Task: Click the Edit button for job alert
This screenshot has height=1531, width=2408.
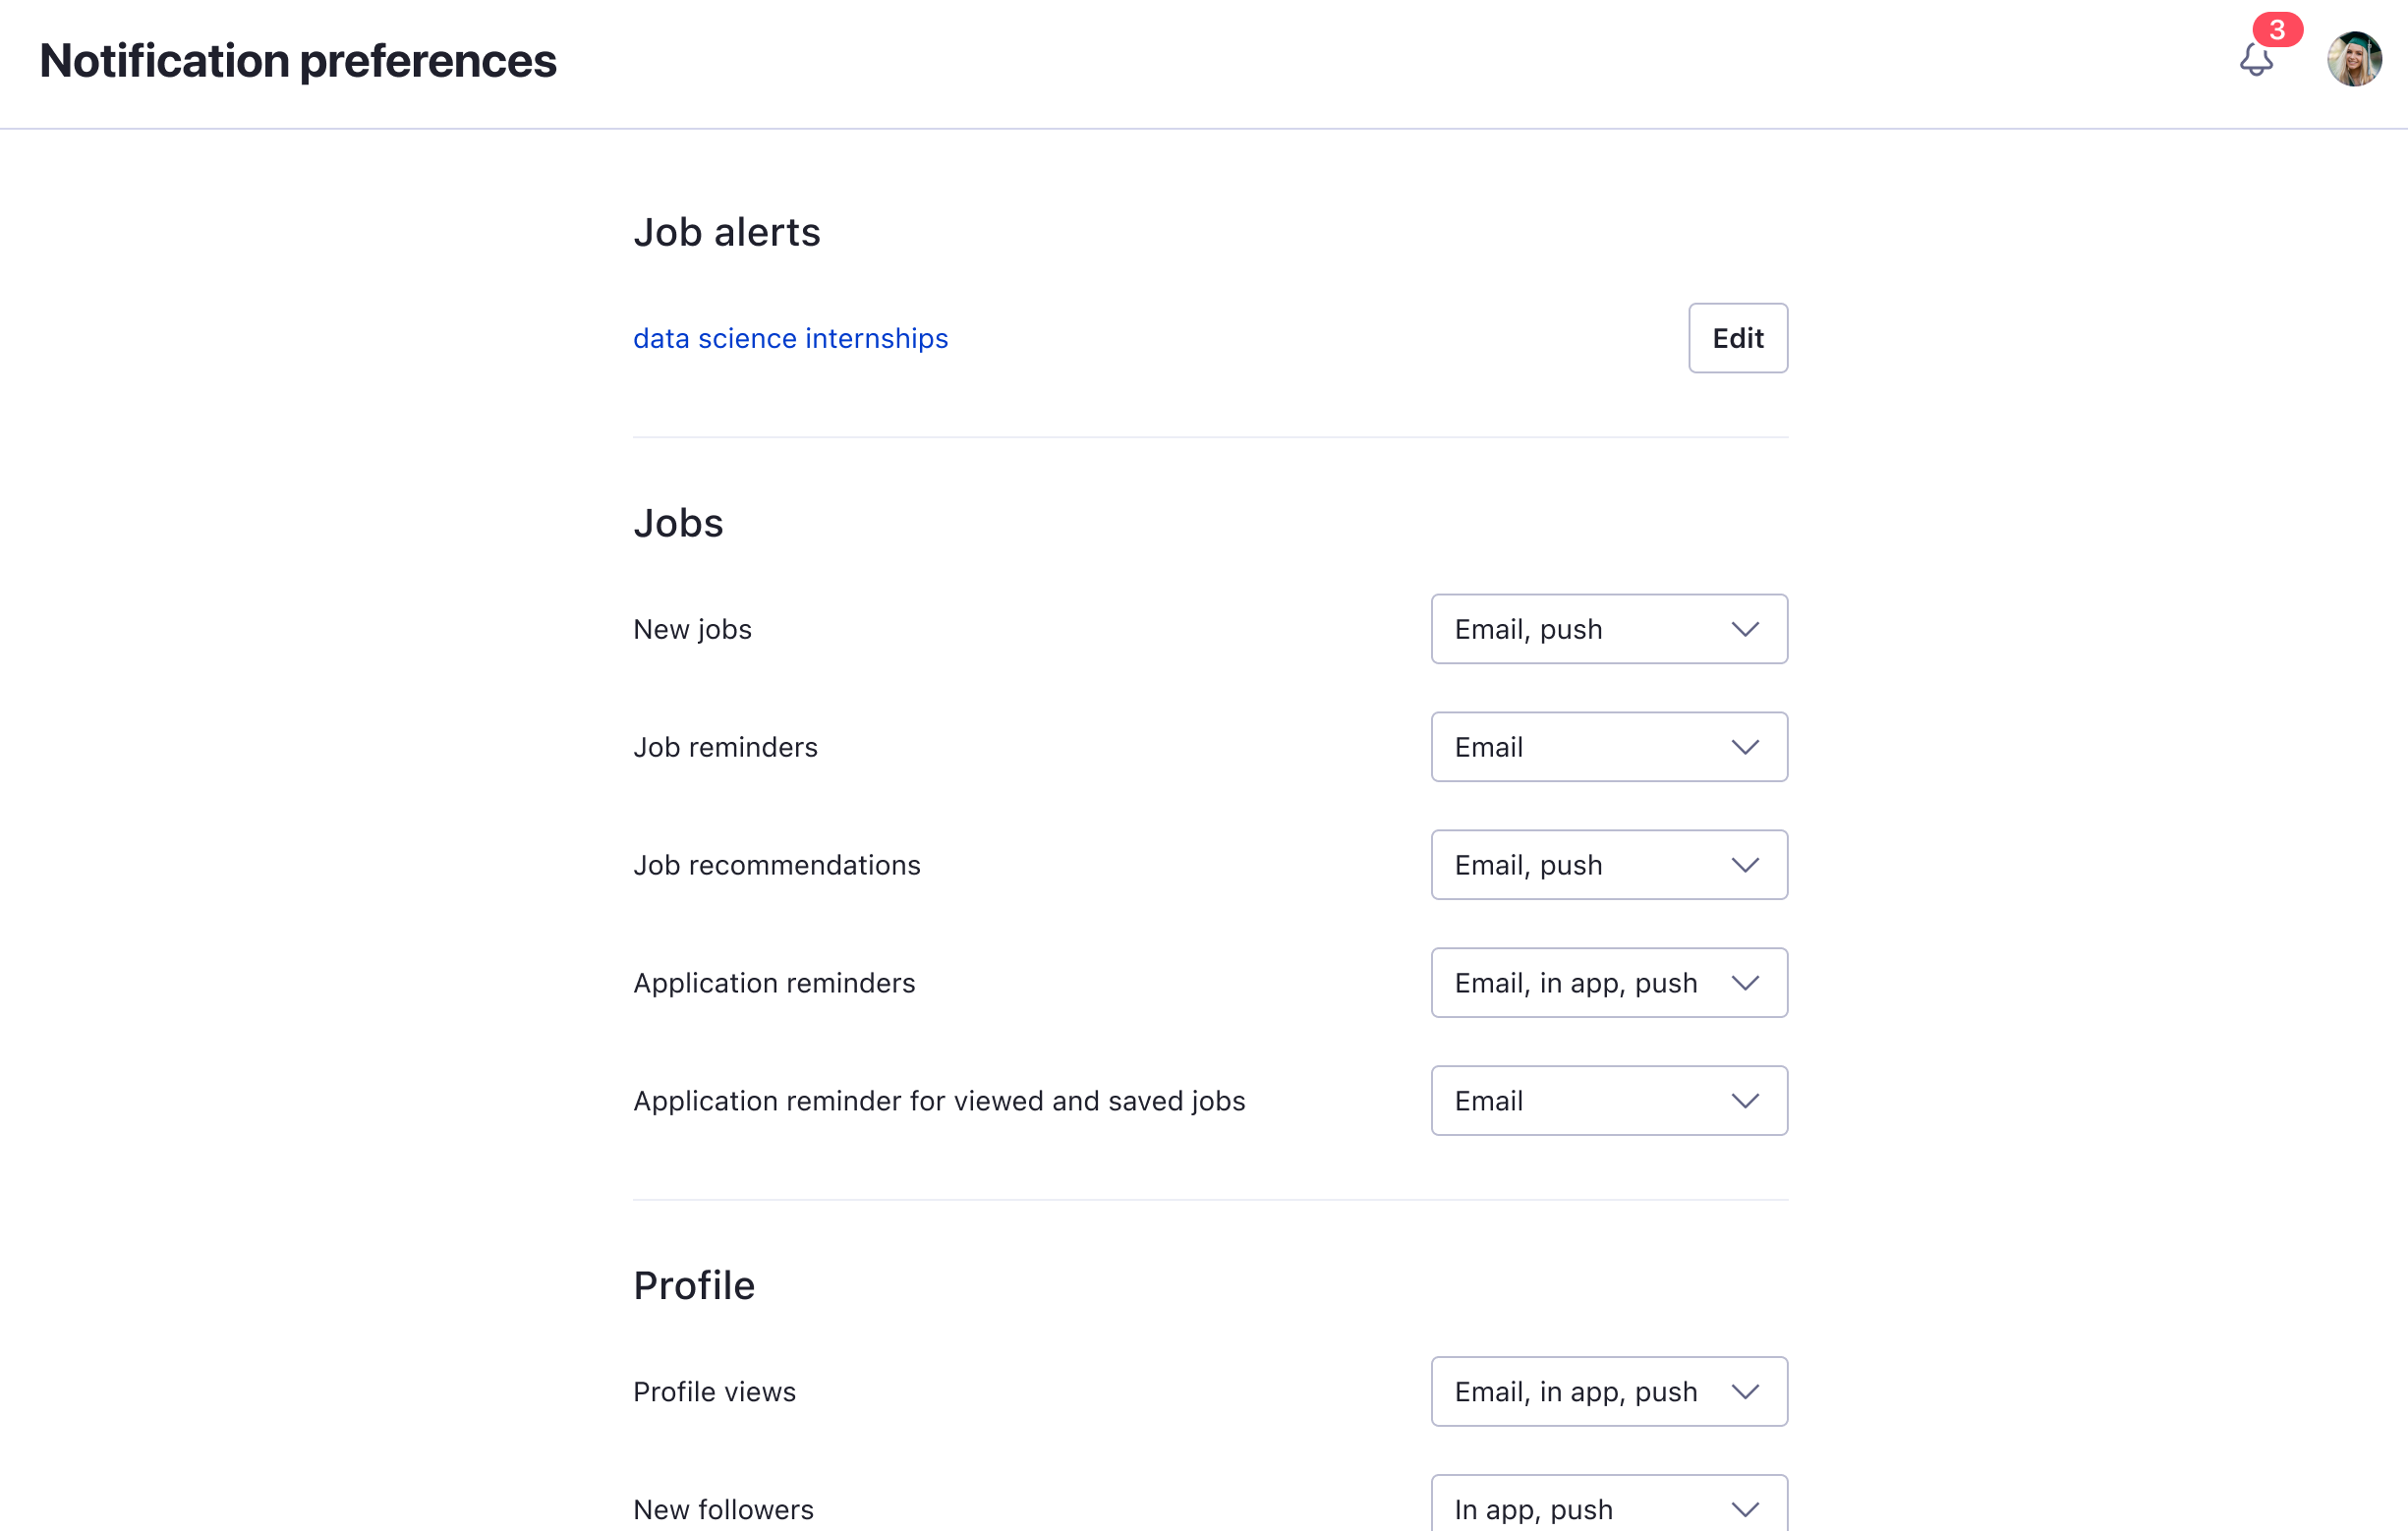Action: tap(1738, 338)
